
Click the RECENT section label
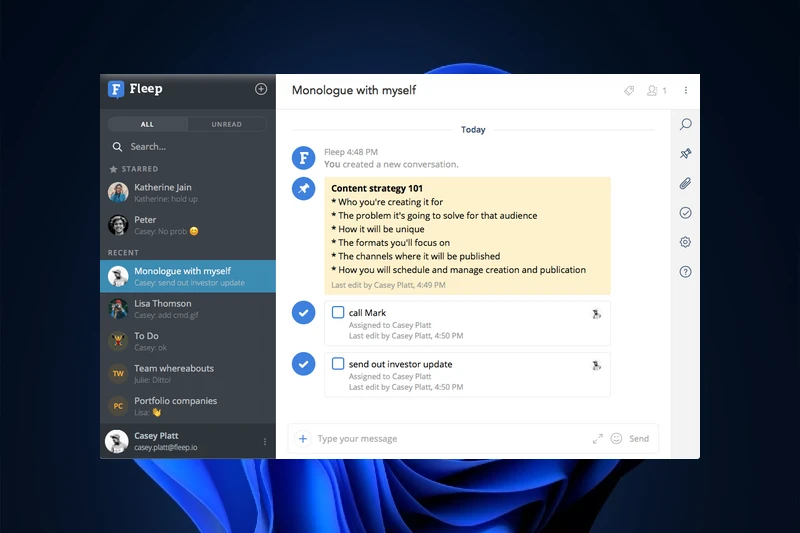(123, 252)
